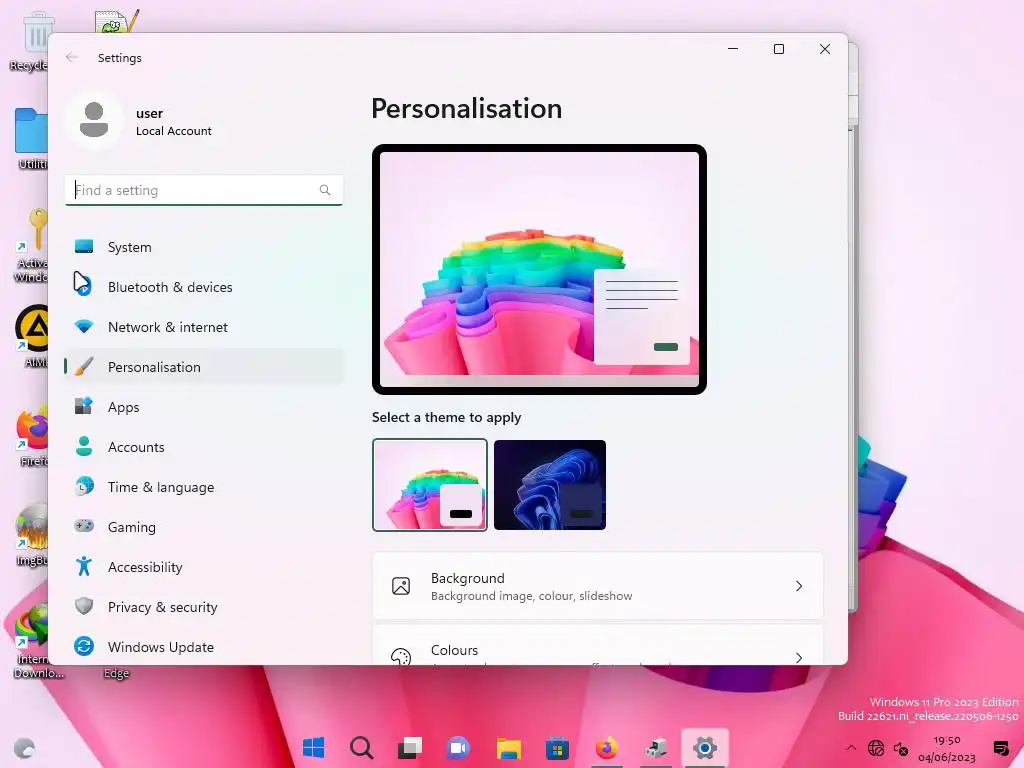Select the Personalisation category
This screenshot has height=768, width=1024.
[x=204, y=367]
